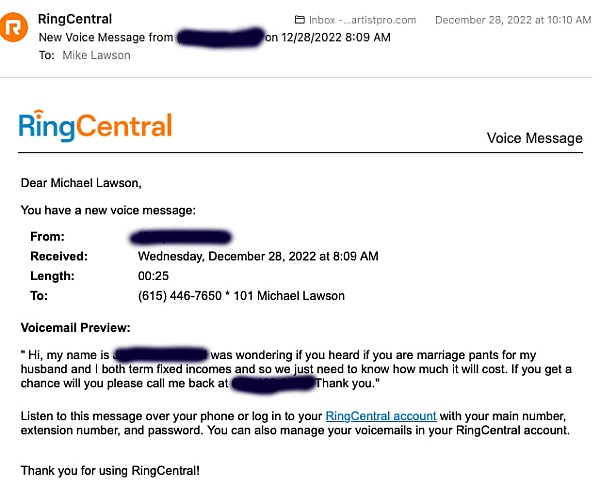Click the sender name RingCentral in header
This screenshot has width=600, height=486.
coord(75,19)
